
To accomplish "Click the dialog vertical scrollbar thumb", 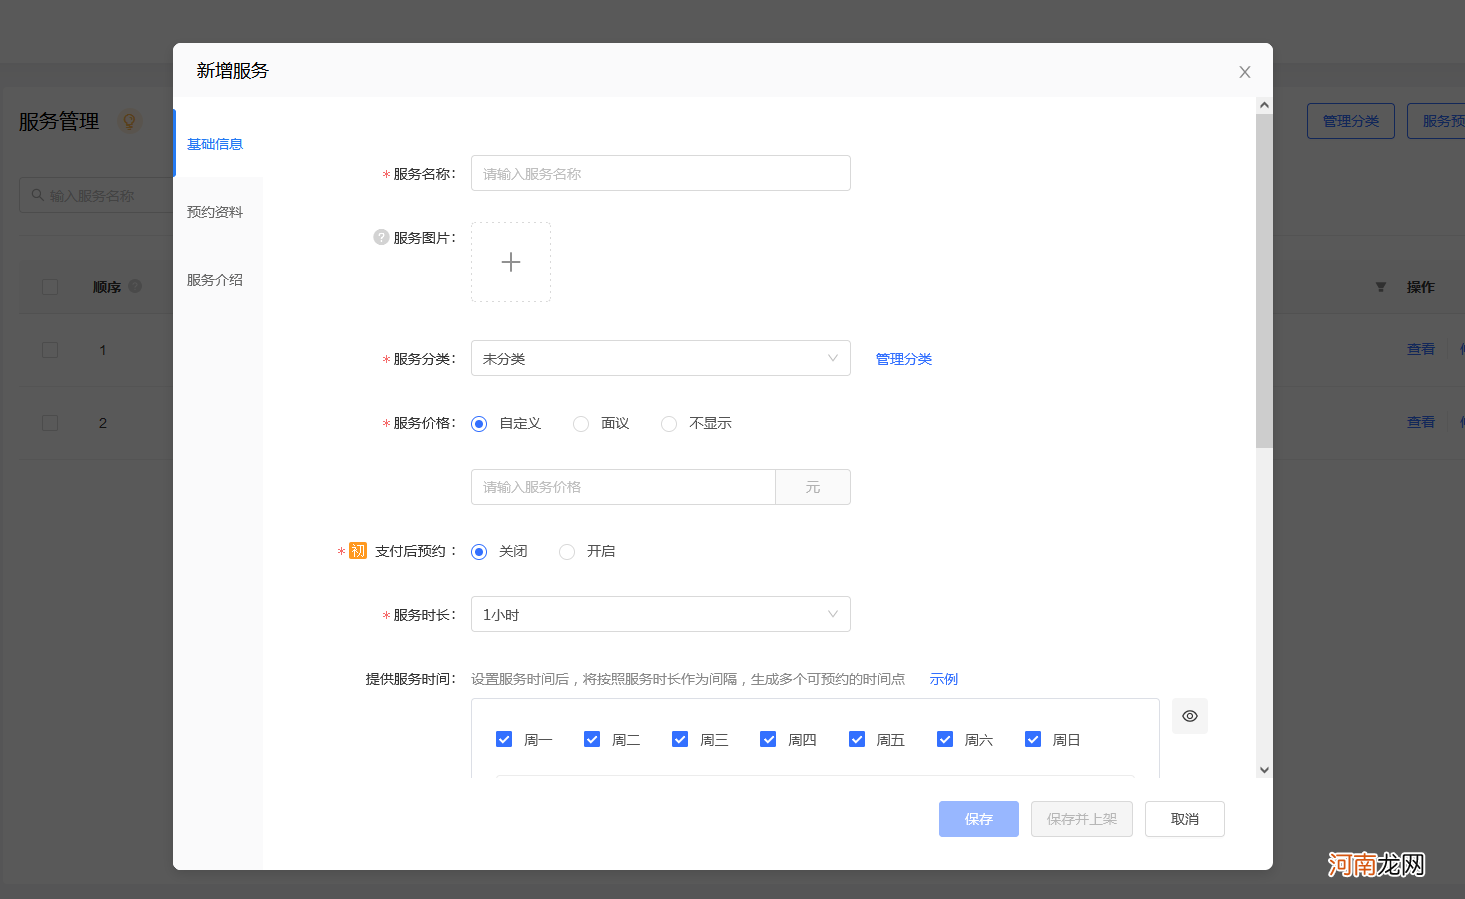I will (1264, 281).
